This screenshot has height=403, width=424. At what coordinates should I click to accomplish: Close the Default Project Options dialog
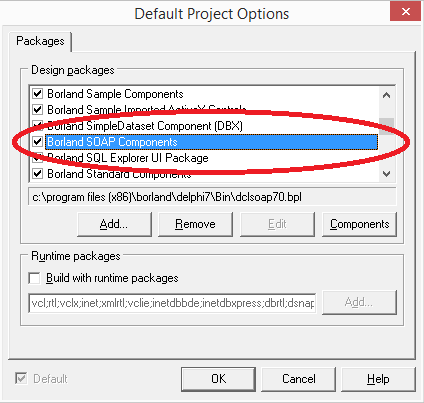tap(406, 11)
